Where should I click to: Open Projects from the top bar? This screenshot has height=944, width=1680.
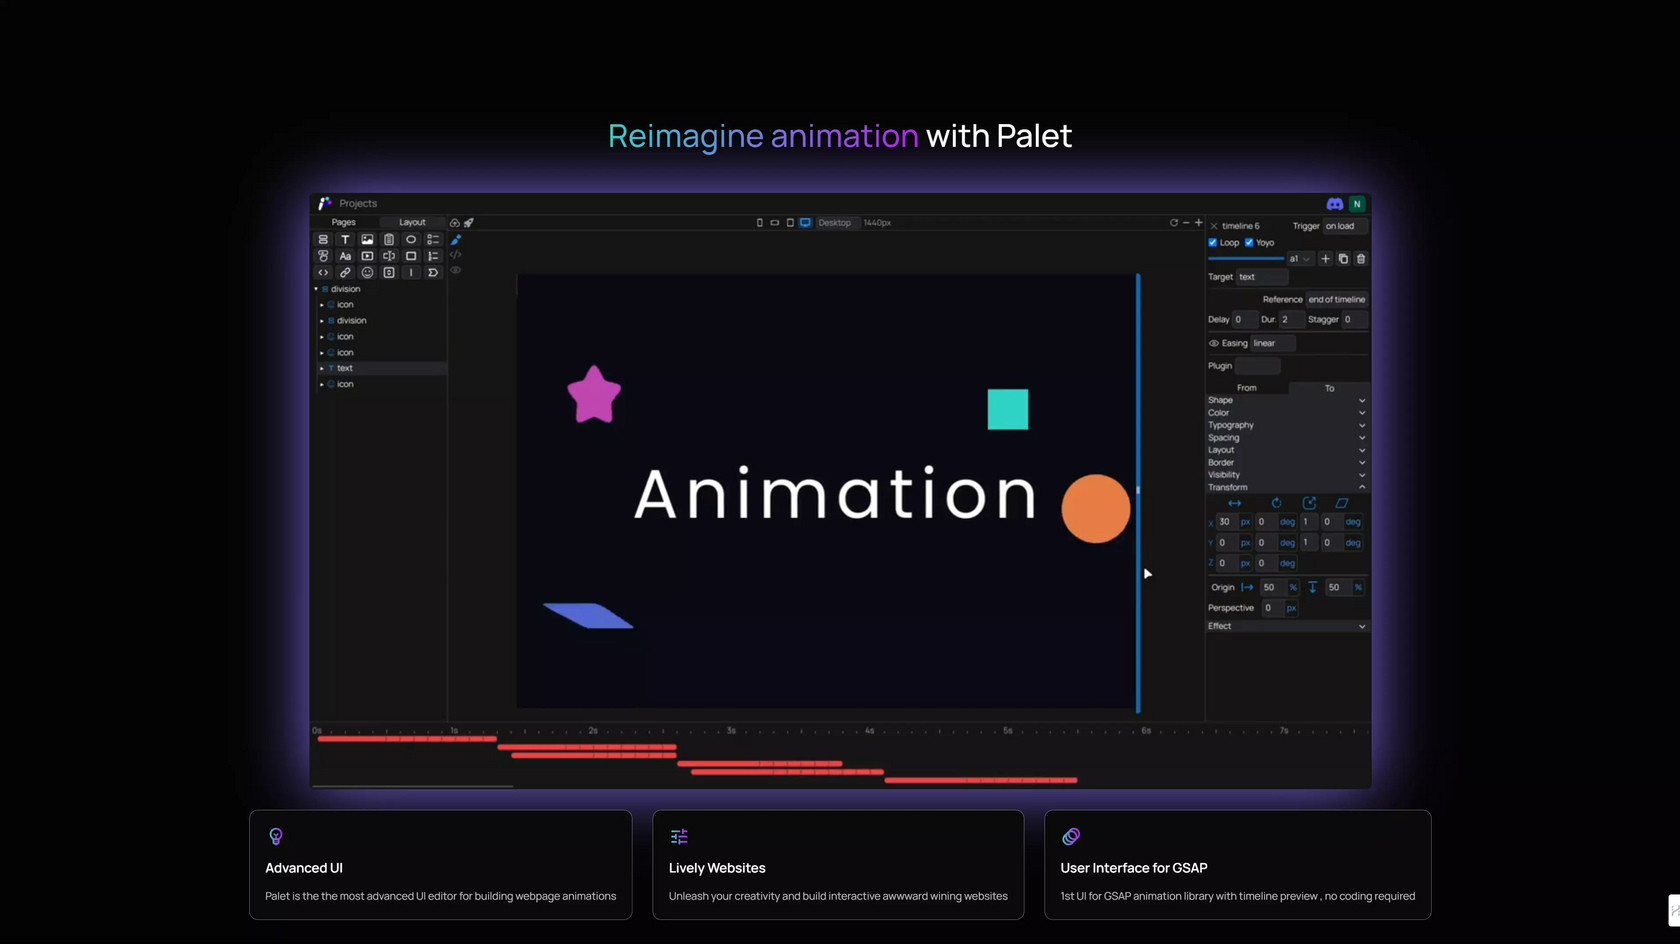point(358,204)
